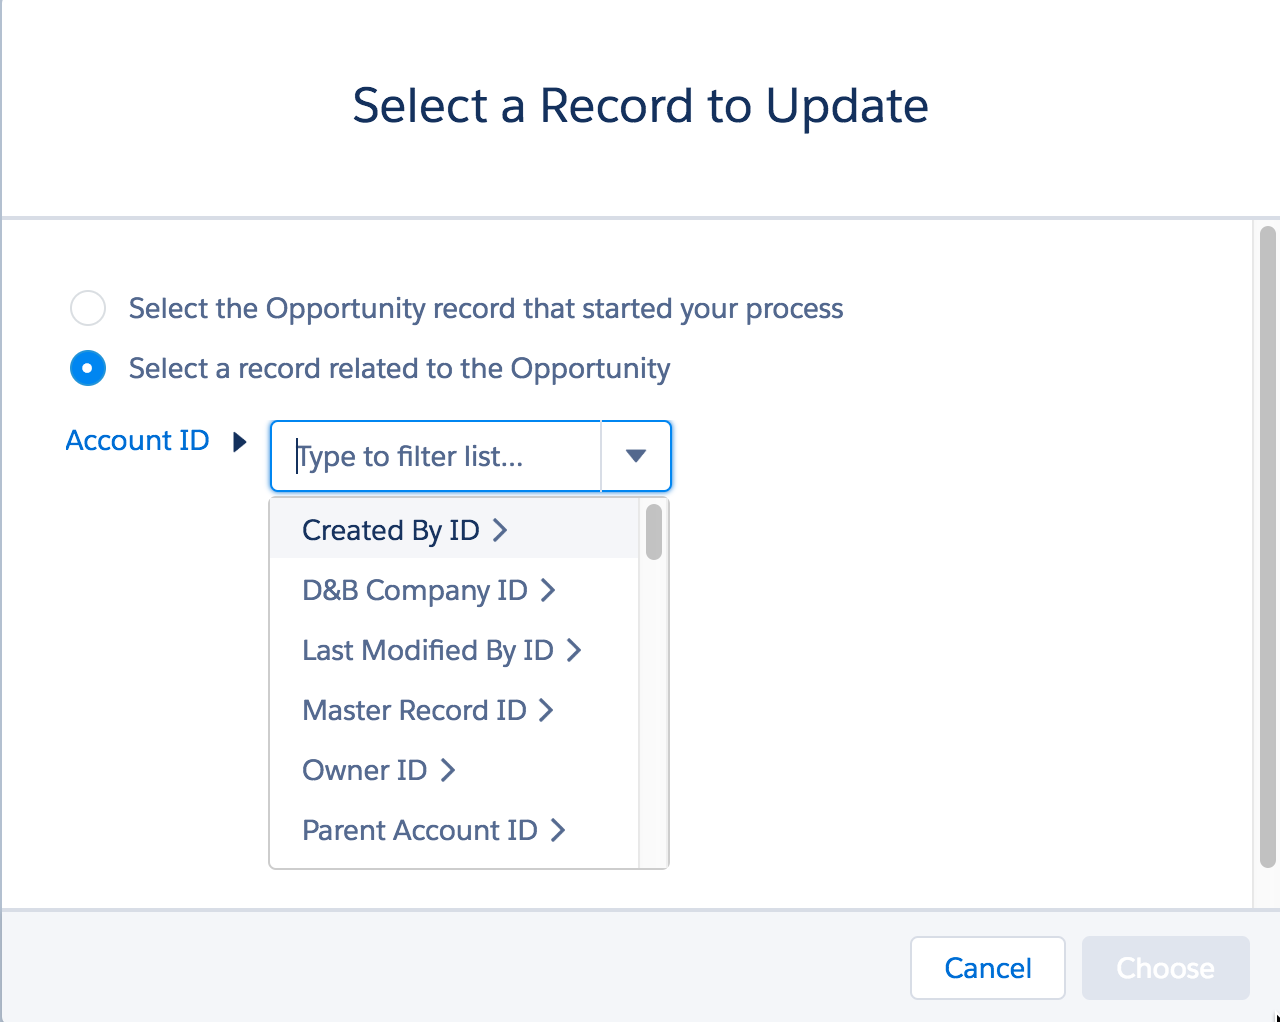Pick Owner ID from the list
This screenshot has height=1022, width=1280.
pos(364,770)
